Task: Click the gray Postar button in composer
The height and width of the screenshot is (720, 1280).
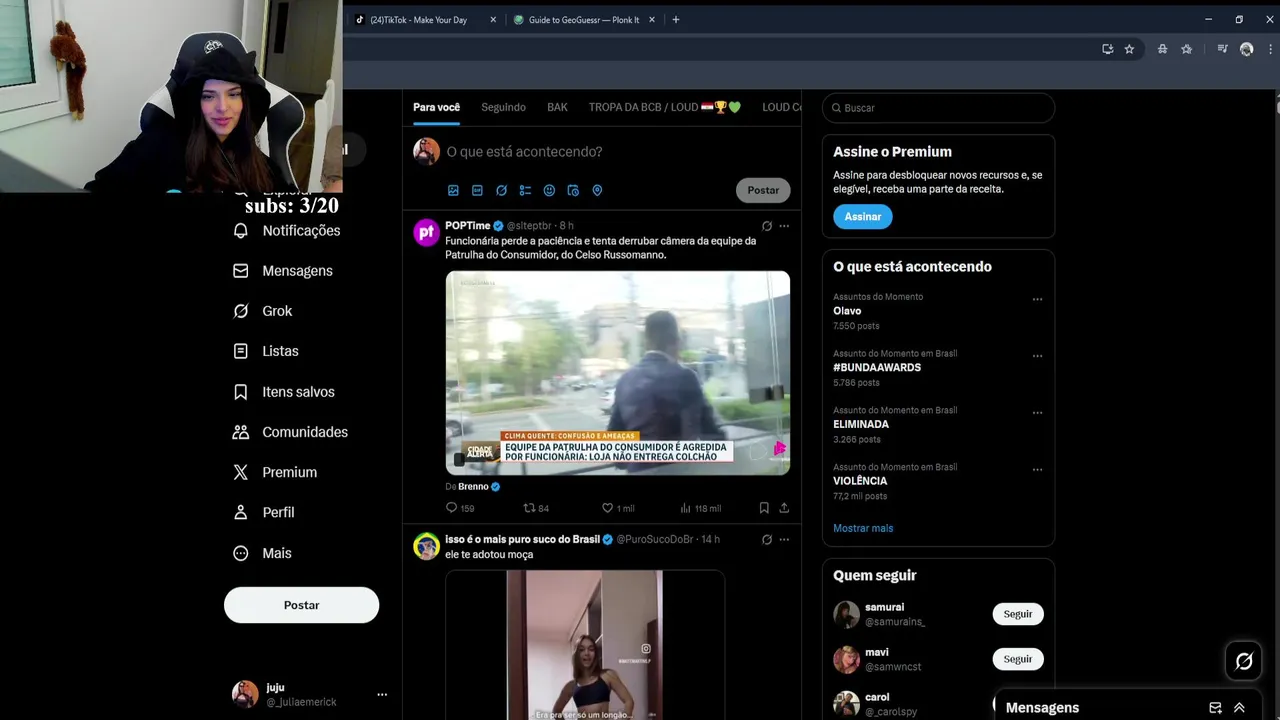Action: 763,190
